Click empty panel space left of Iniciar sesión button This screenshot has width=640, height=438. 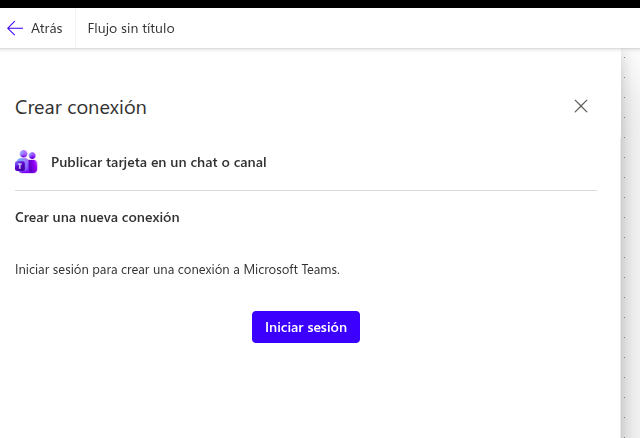(x=130, y=327)
